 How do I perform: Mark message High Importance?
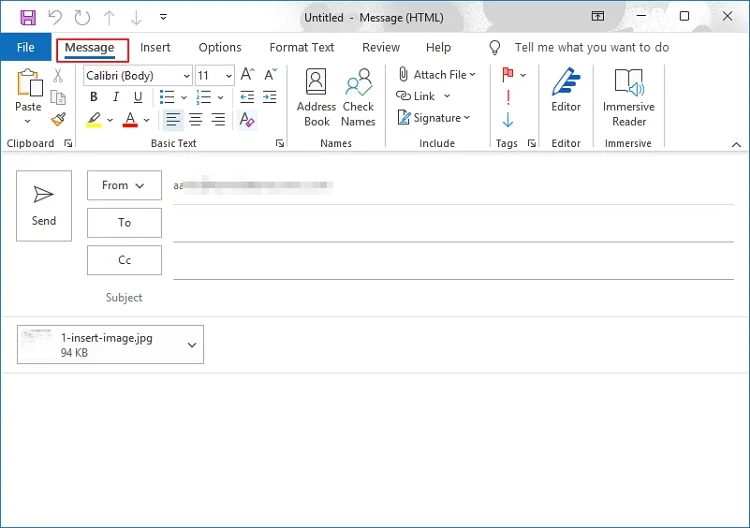[508, 97]
